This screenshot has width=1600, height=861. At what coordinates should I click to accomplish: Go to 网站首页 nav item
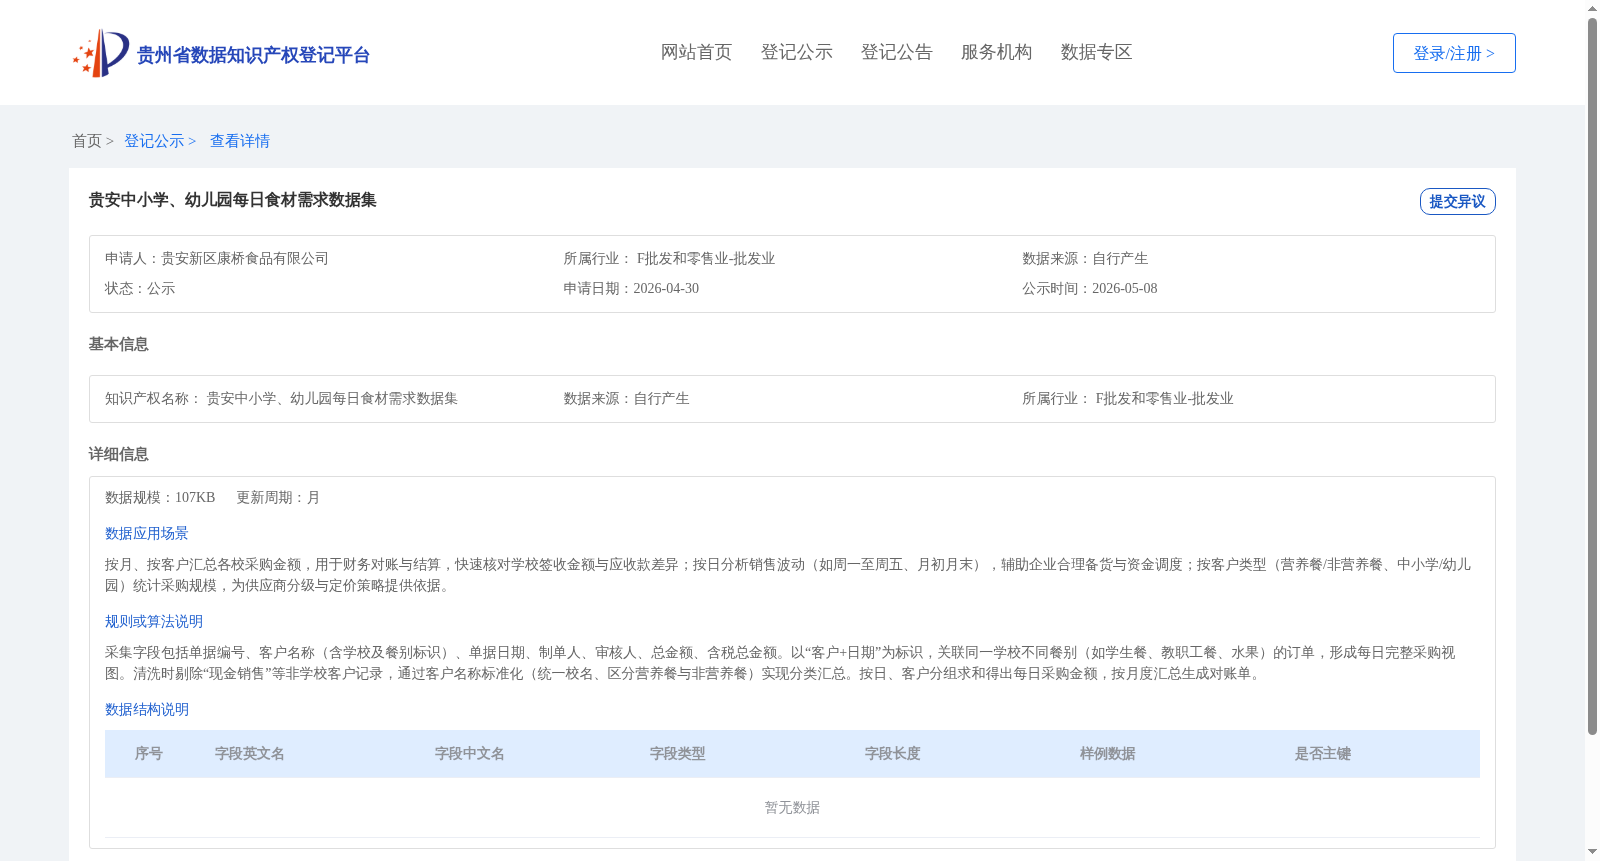point(696,52)
